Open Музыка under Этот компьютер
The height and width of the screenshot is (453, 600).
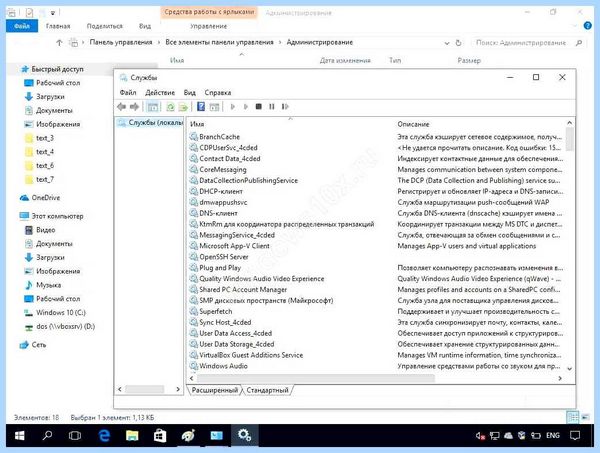(x=48, y=285)
